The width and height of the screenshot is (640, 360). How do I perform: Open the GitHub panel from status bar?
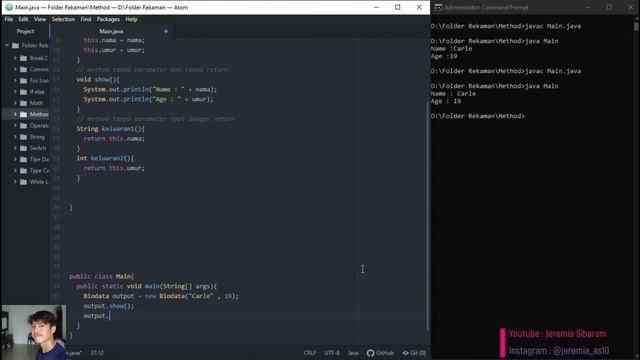click(380, 353)
